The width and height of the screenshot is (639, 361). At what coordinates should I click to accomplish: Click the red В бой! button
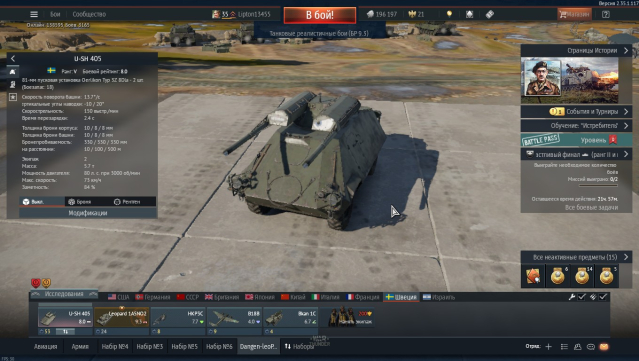coord(320,15)
